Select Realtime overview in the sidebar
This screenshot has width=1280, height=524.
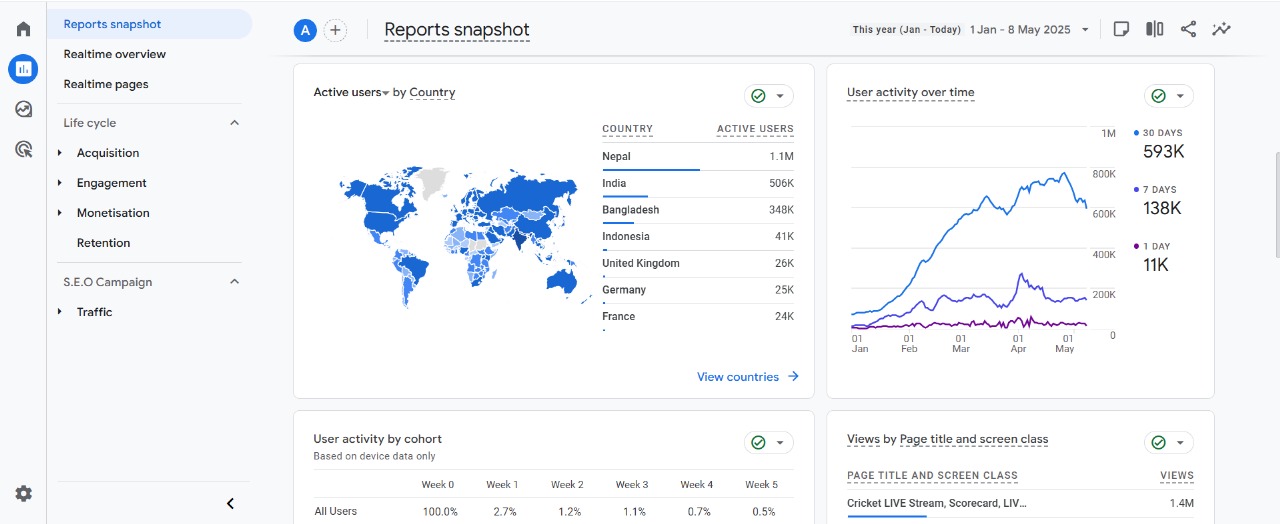(114, 54)
